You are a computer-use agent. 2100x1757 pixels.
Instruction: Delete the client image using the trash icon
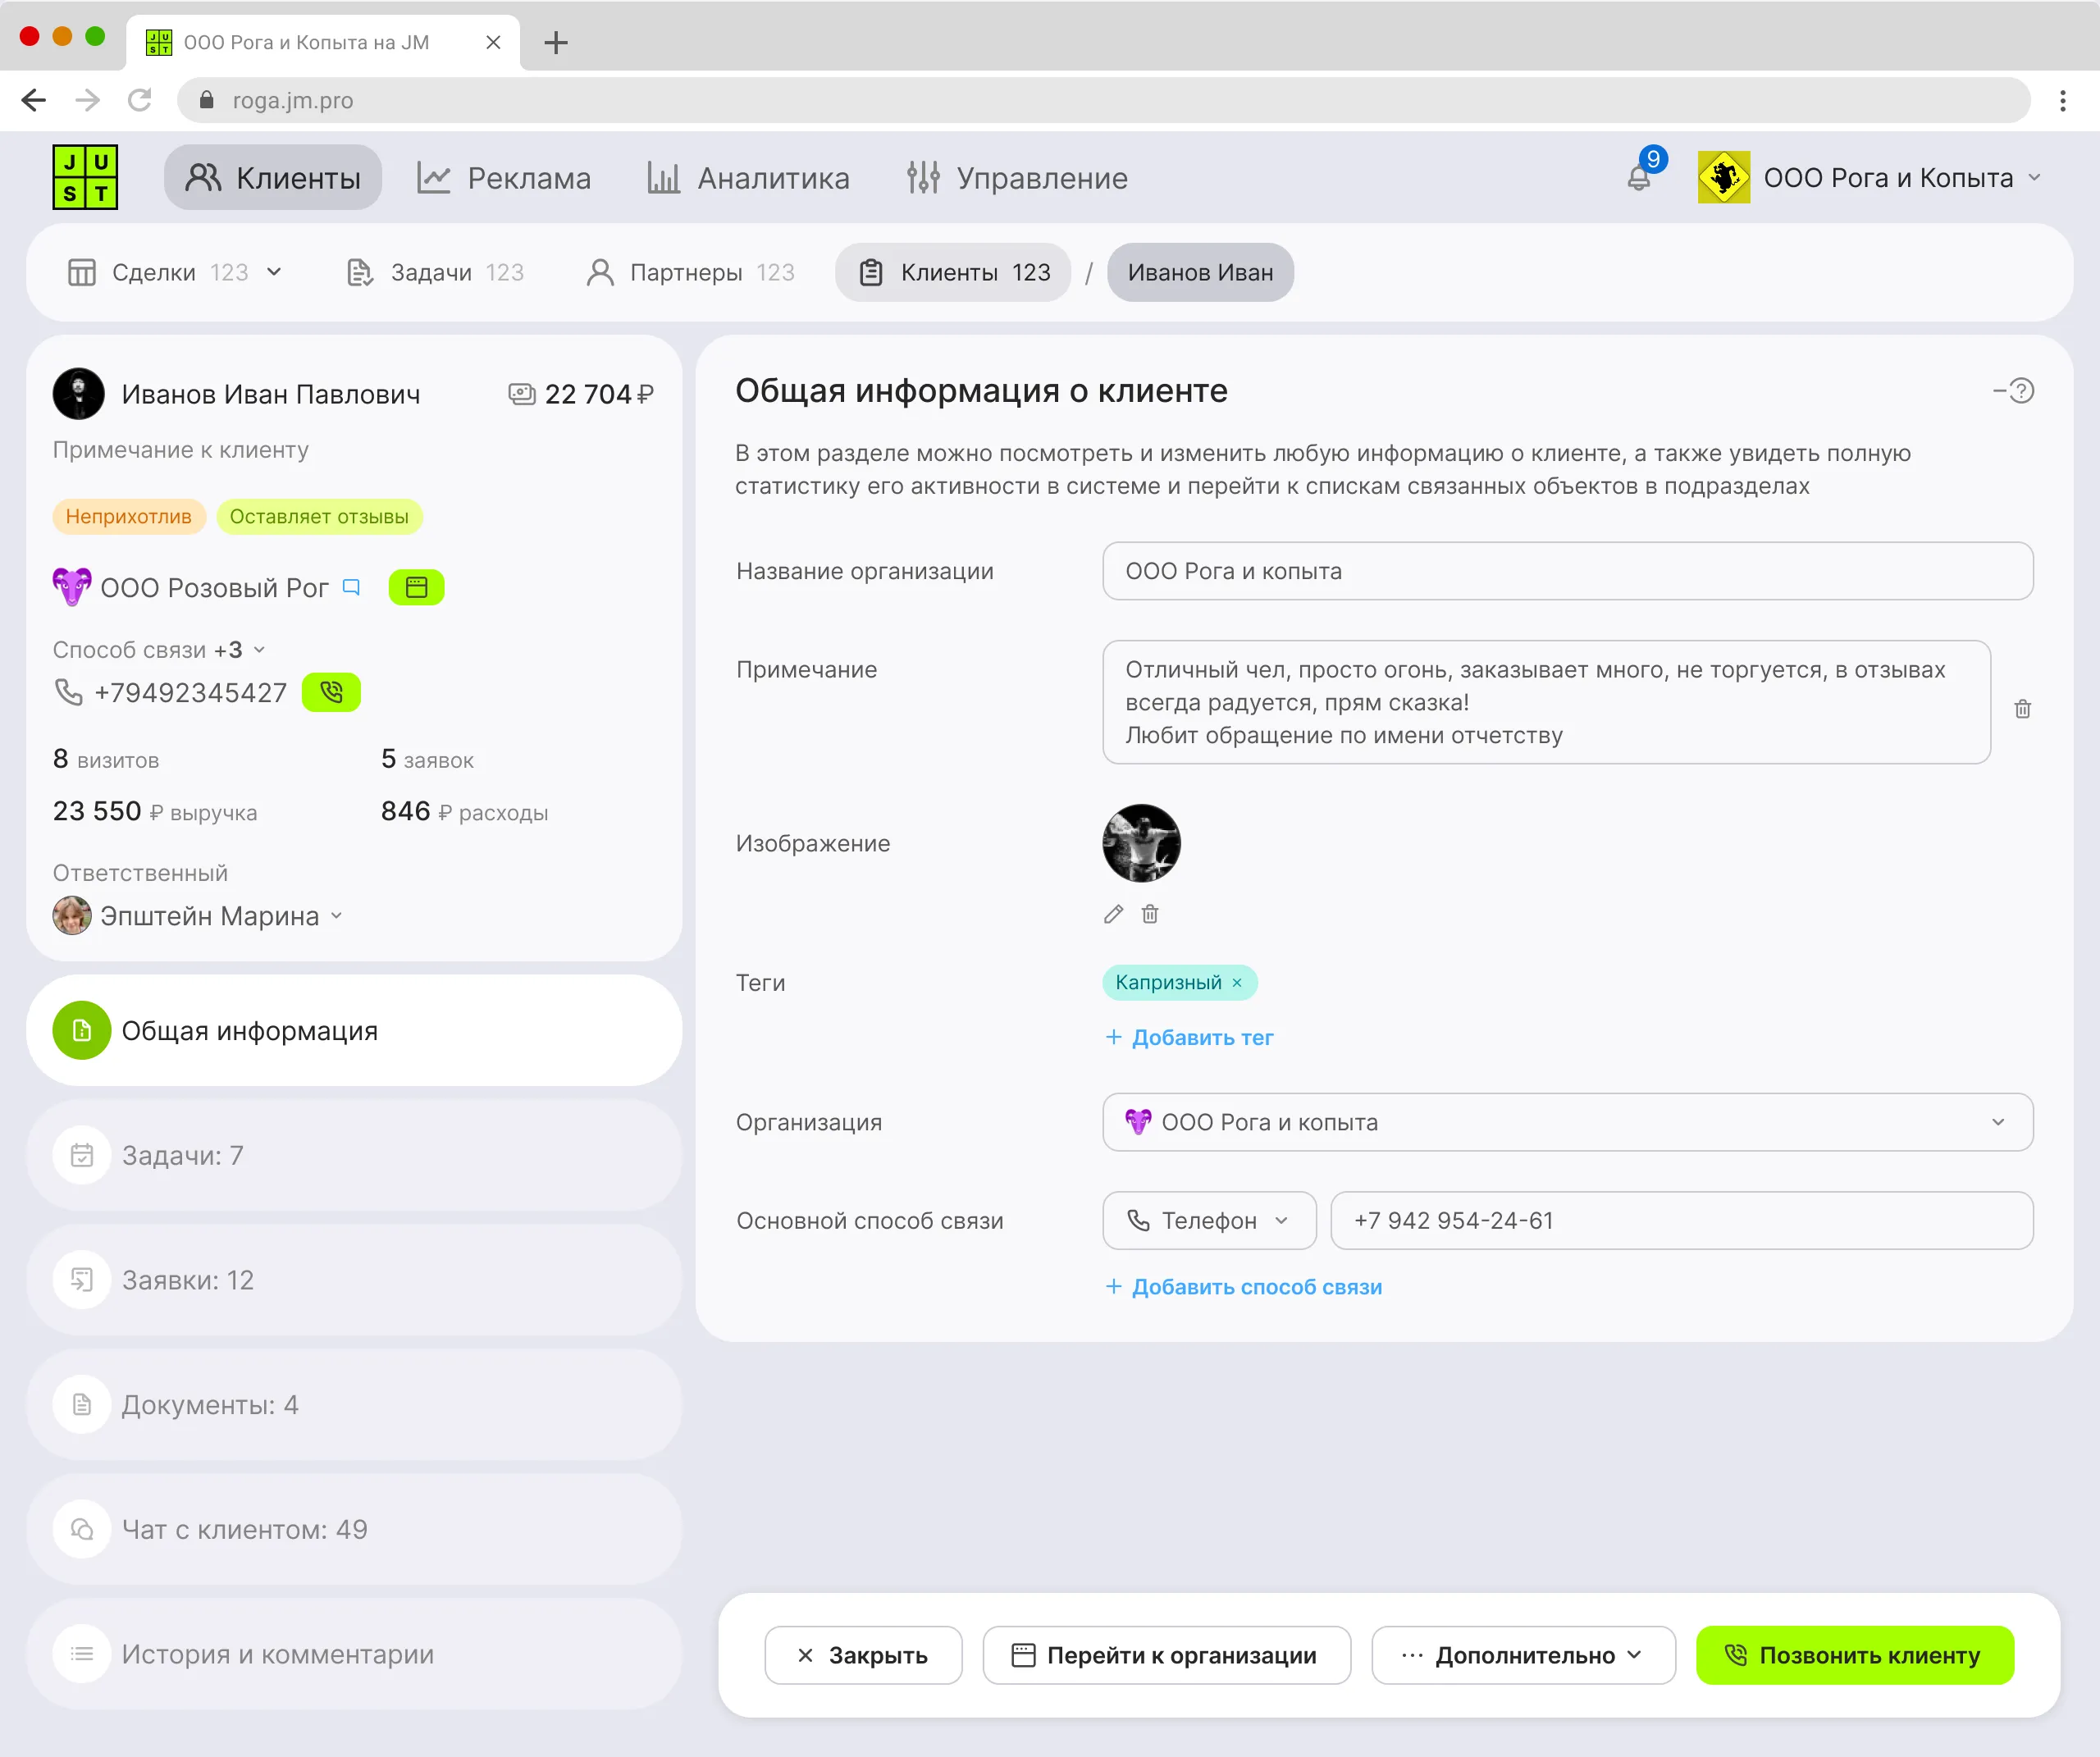1150,914
